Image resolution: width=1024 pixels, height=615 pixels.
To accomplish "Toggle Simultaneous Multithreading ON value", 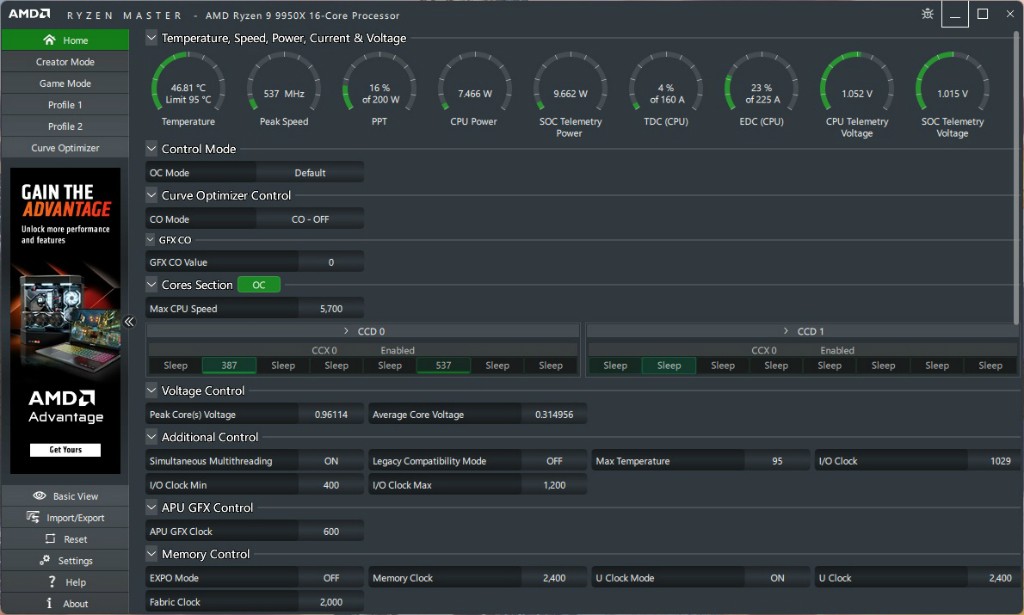I will pyautogui.click(x=331, y=461).
